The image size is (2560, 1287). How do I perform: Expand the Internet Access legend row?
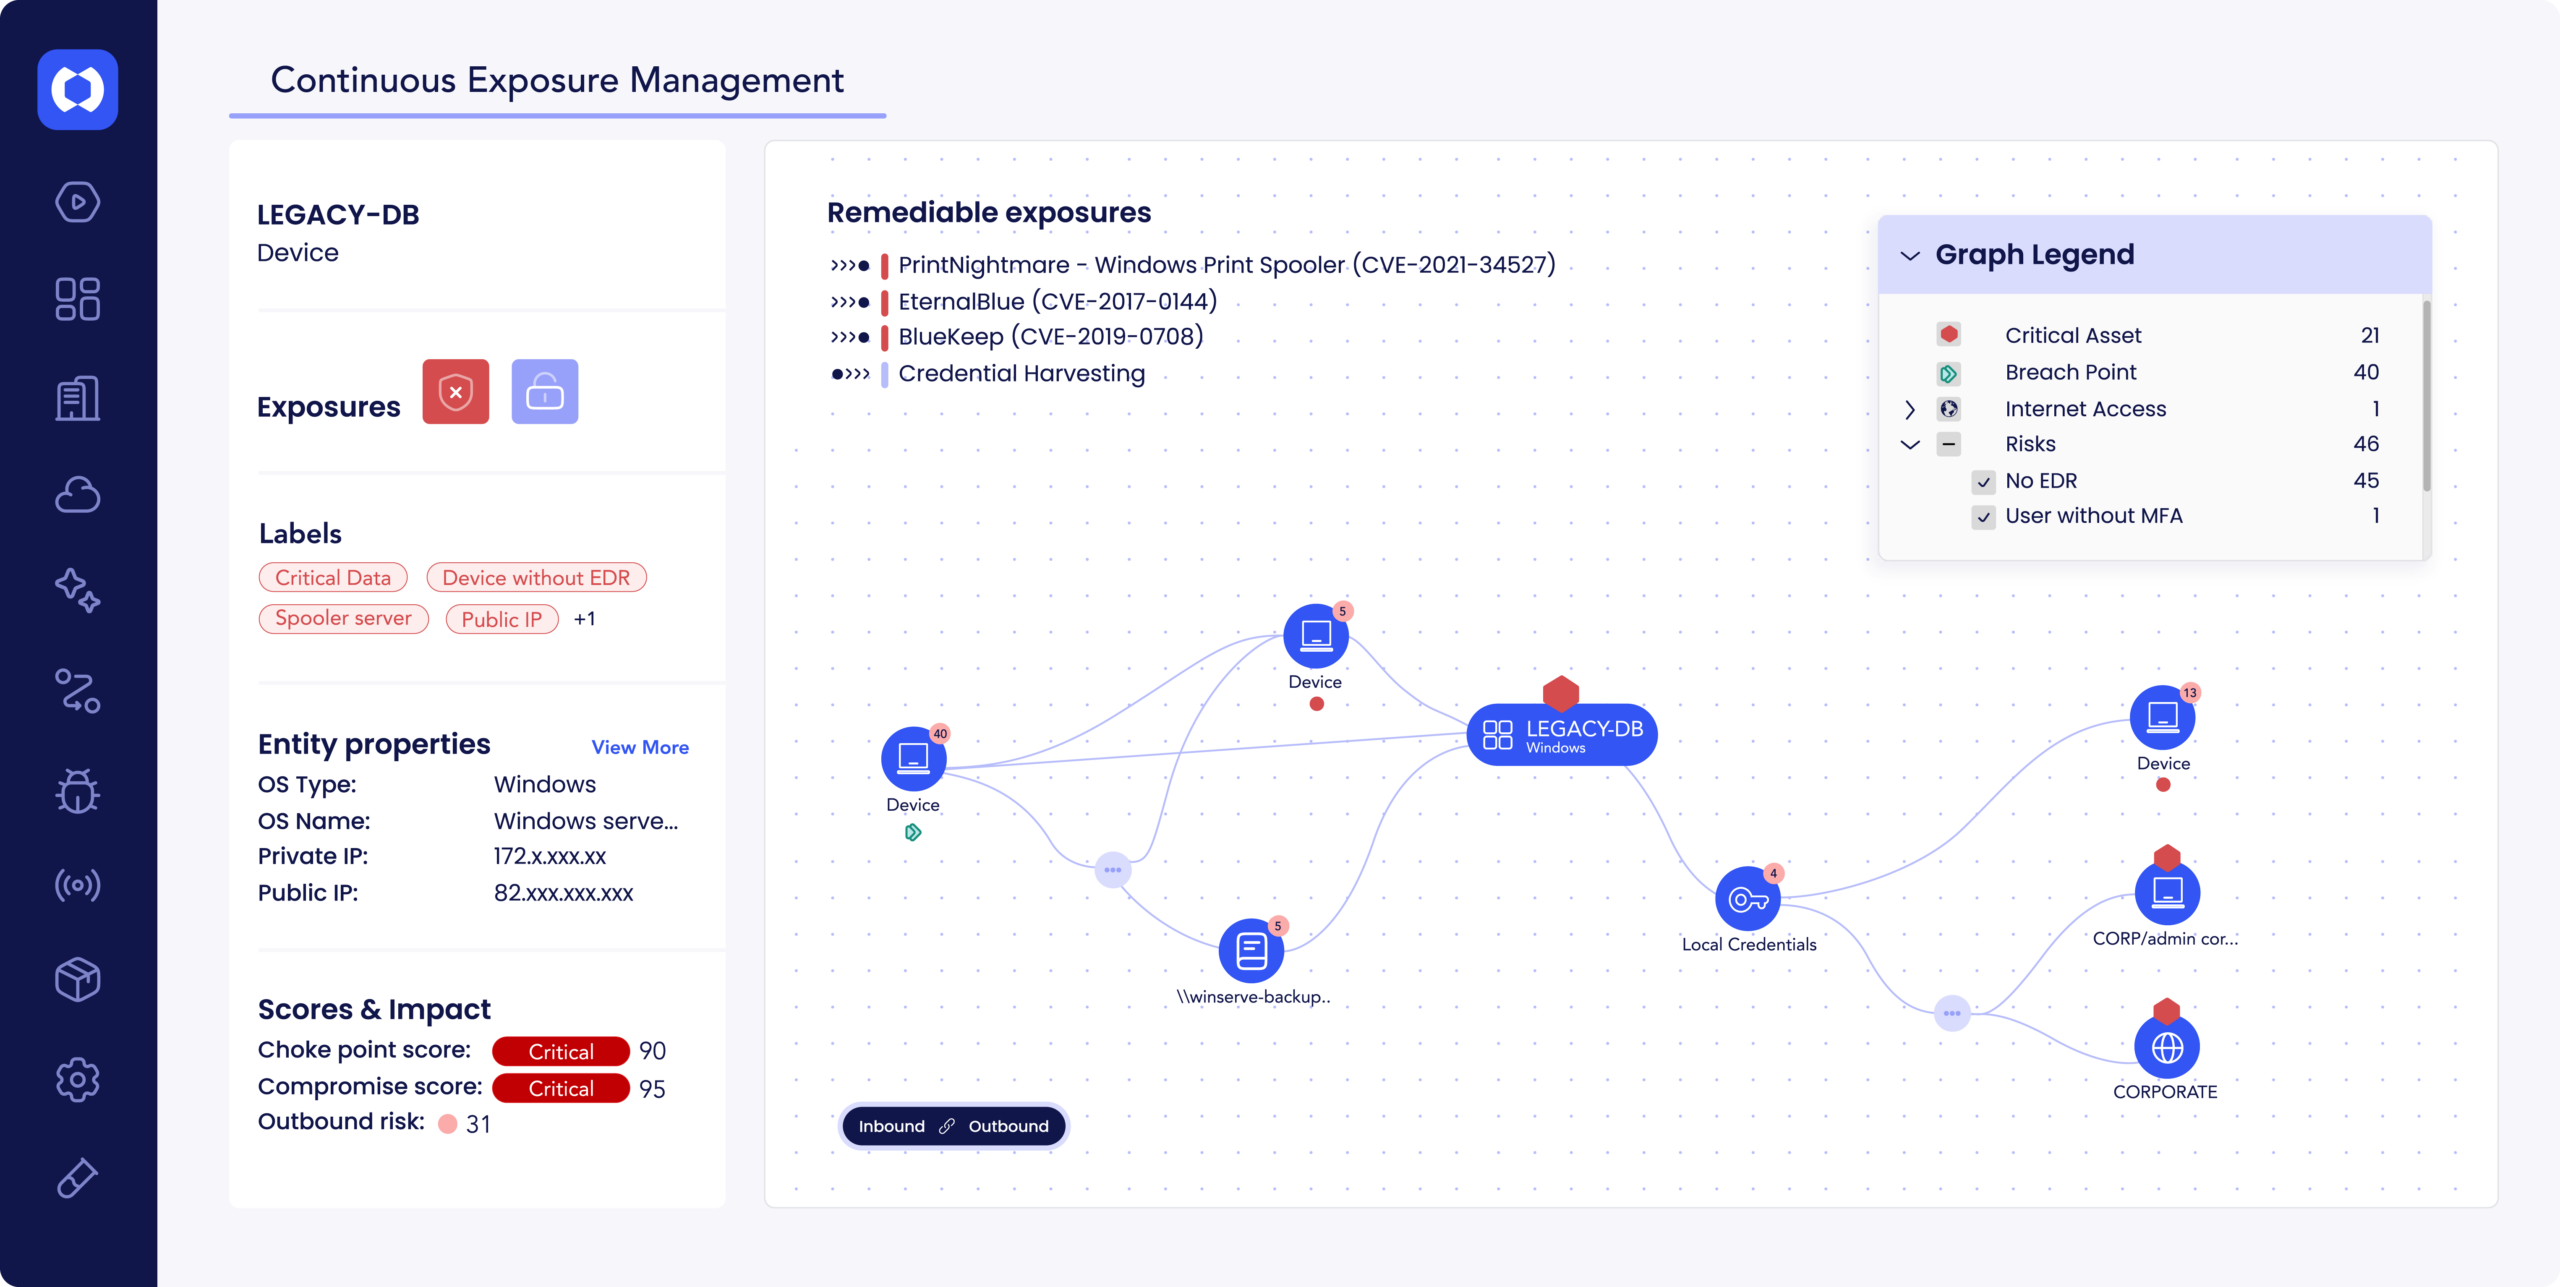click(1910, 409)
